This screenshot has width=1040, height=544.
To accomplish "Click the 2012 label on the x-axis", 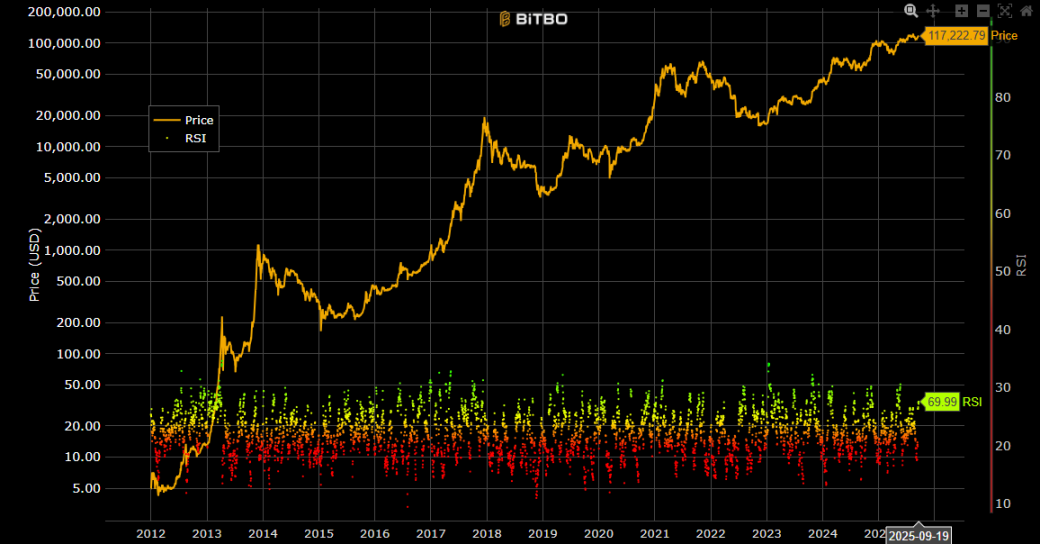I will click(x=151, y=535).
